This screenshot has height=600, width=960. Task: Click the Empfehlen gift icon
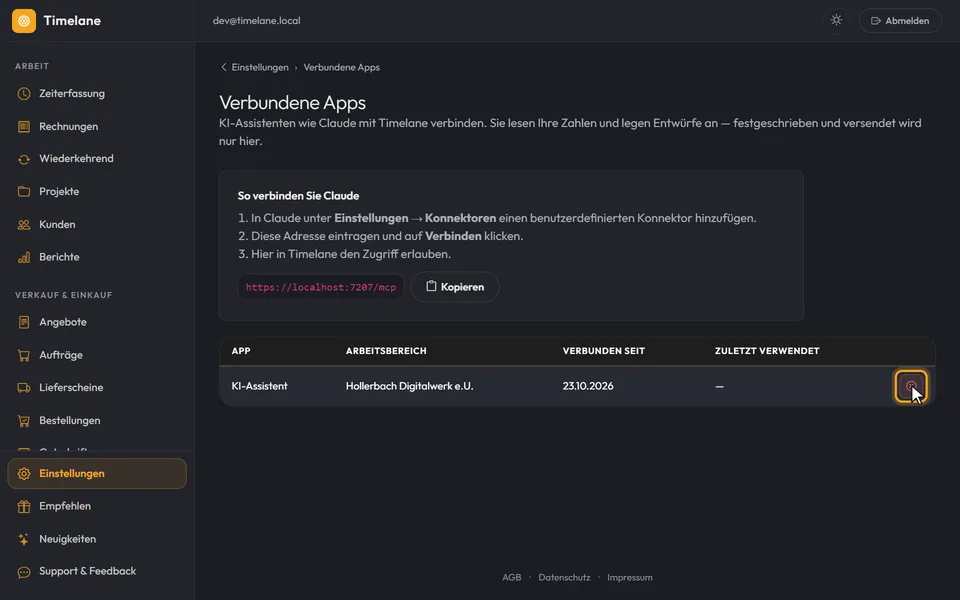point(24,506)
